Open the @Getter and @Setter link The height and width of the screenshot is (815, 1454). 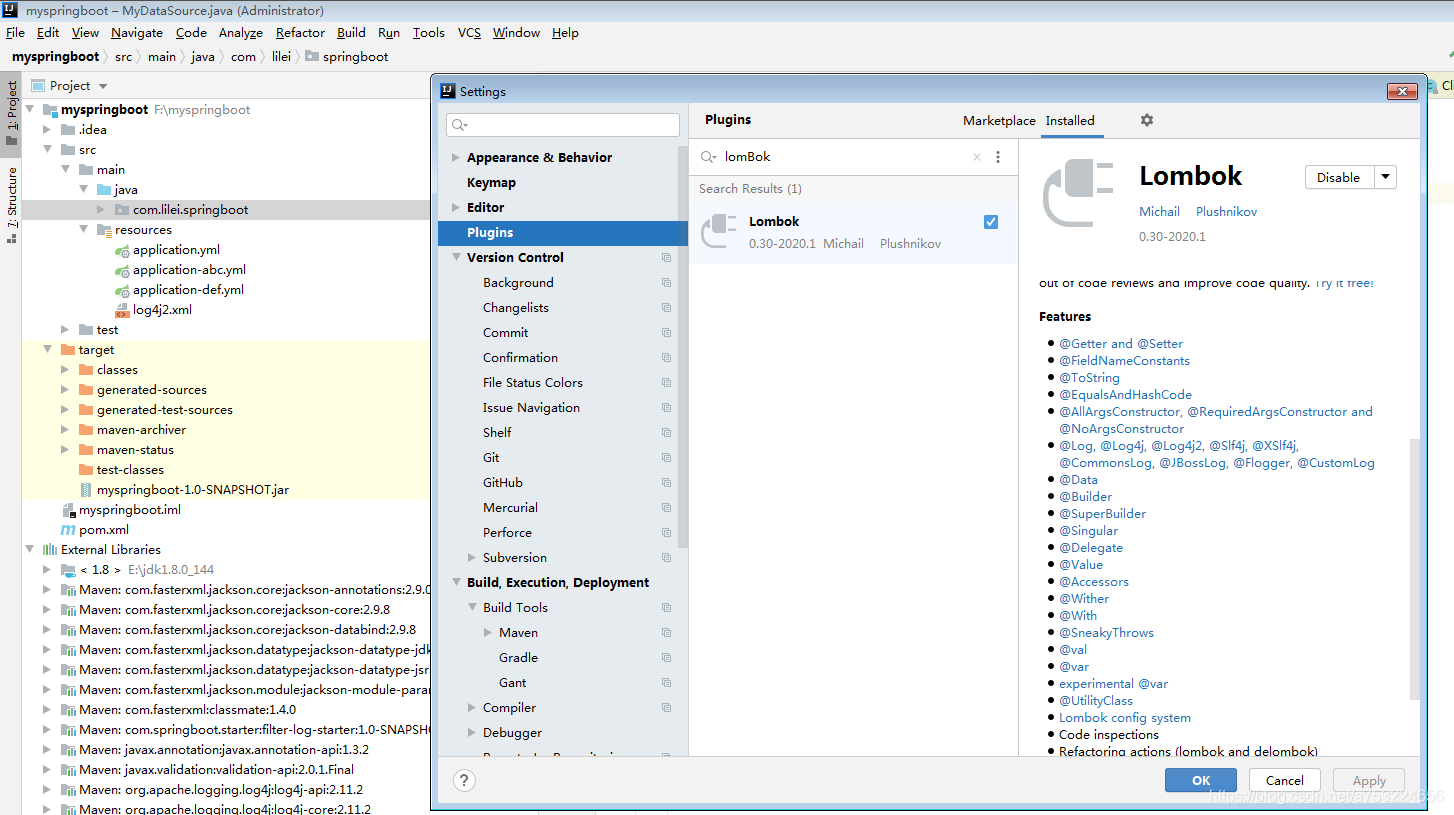pyautogui.click(x=1121, y=344)
